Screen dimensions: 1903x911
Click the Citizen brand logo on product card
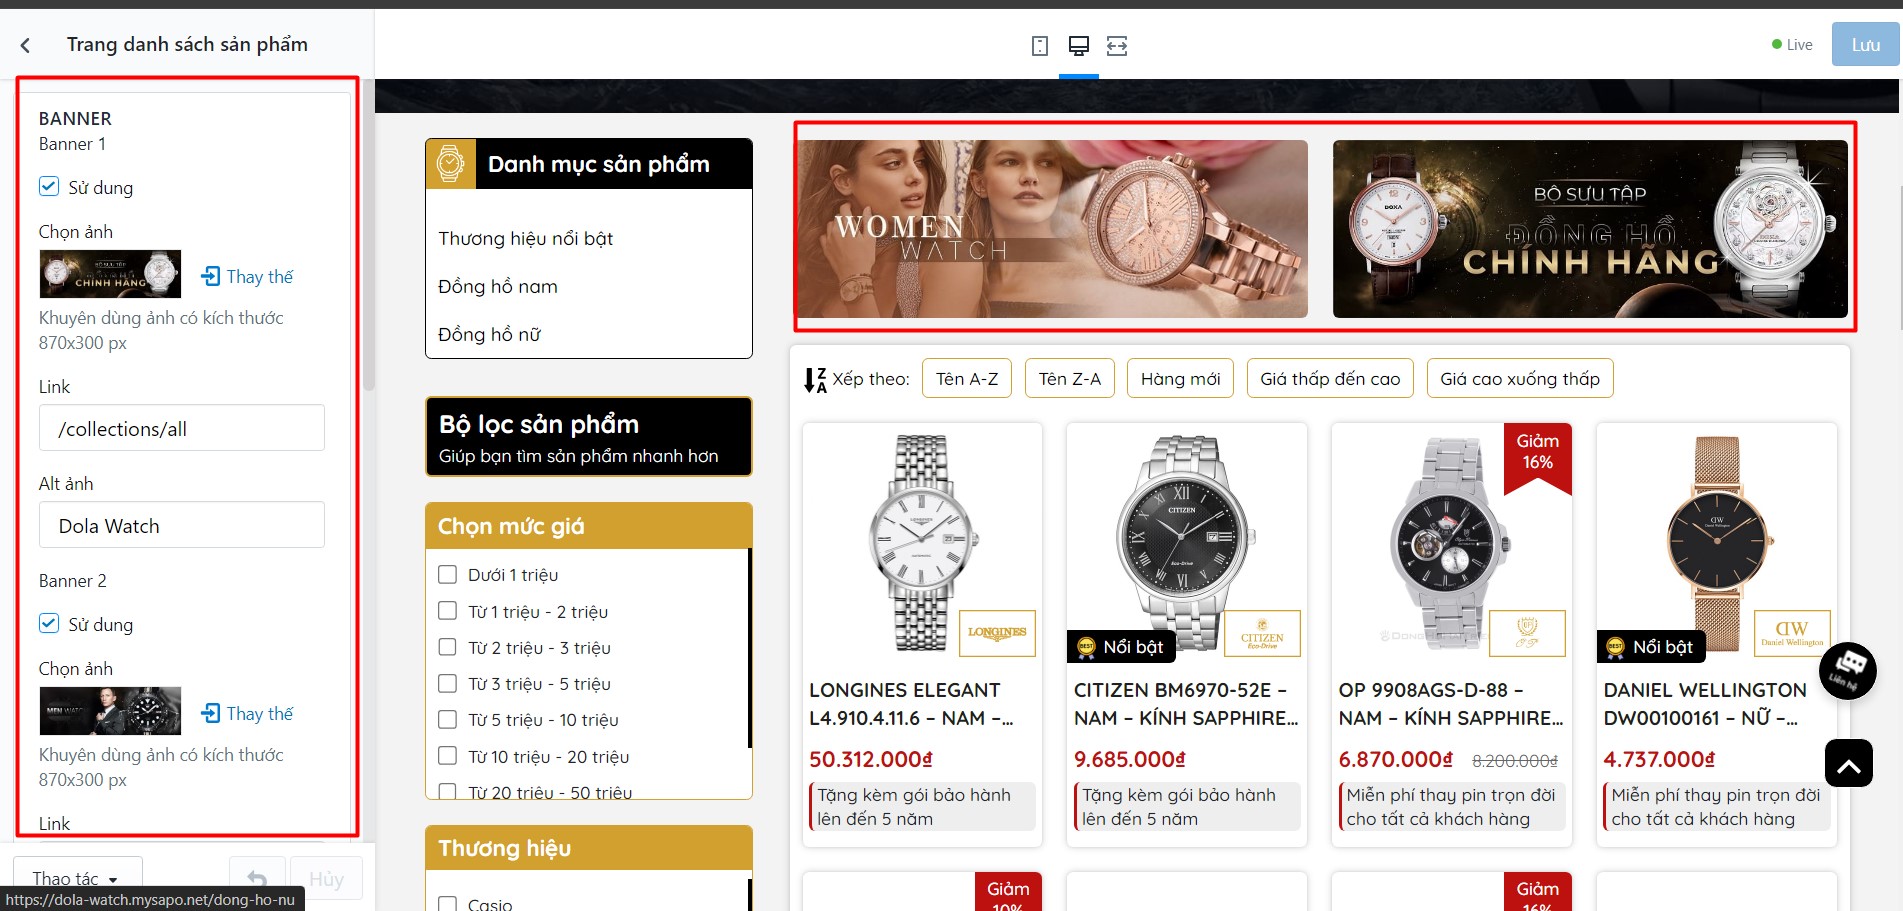(1262, 633)
